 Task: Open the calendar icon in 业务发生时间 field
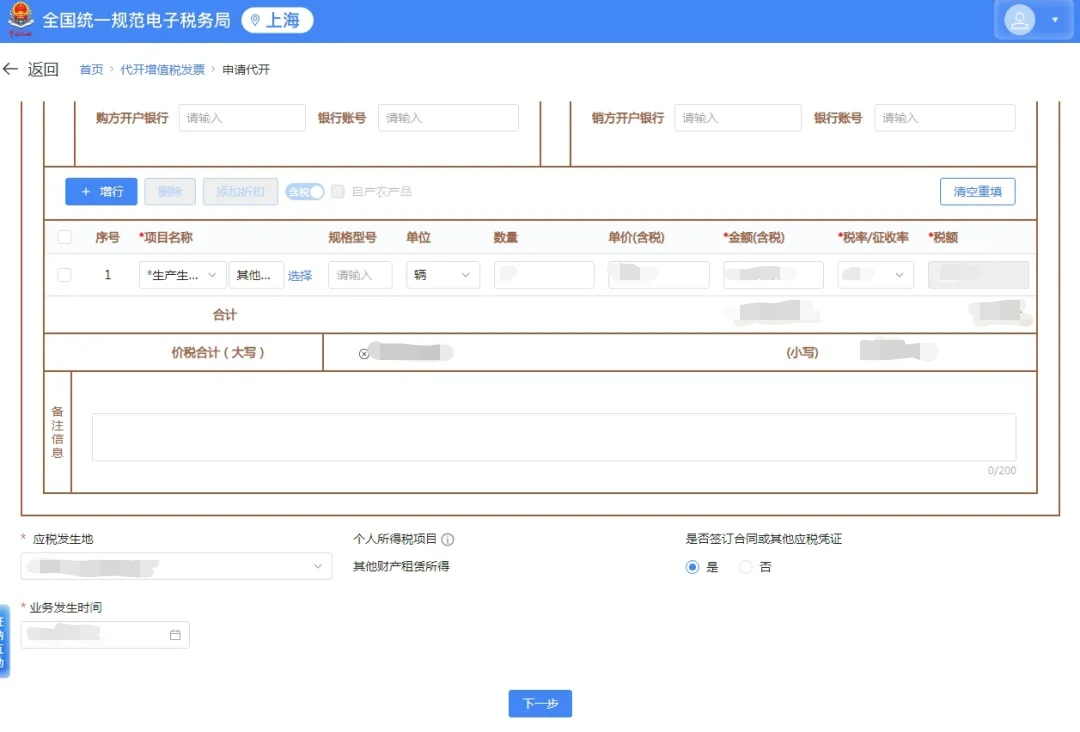[x=175, y=635]
